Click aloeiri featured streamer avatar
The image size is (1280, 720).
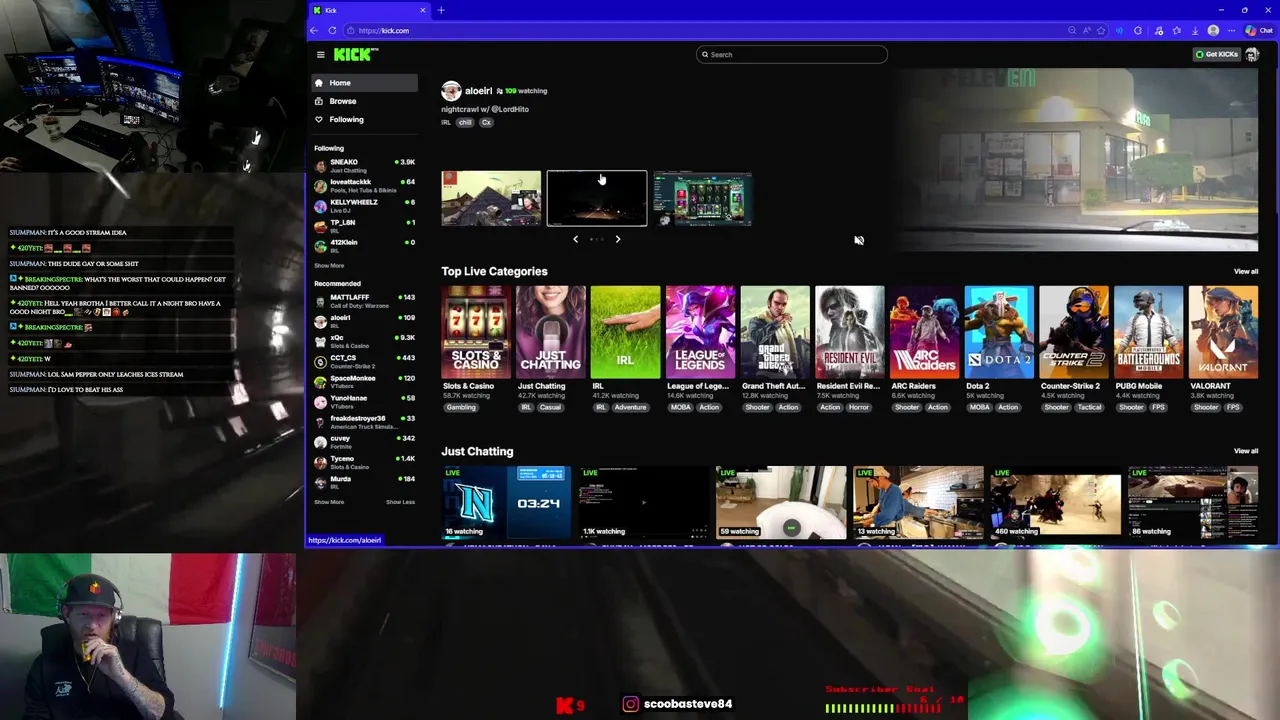[x=451, y=91]
